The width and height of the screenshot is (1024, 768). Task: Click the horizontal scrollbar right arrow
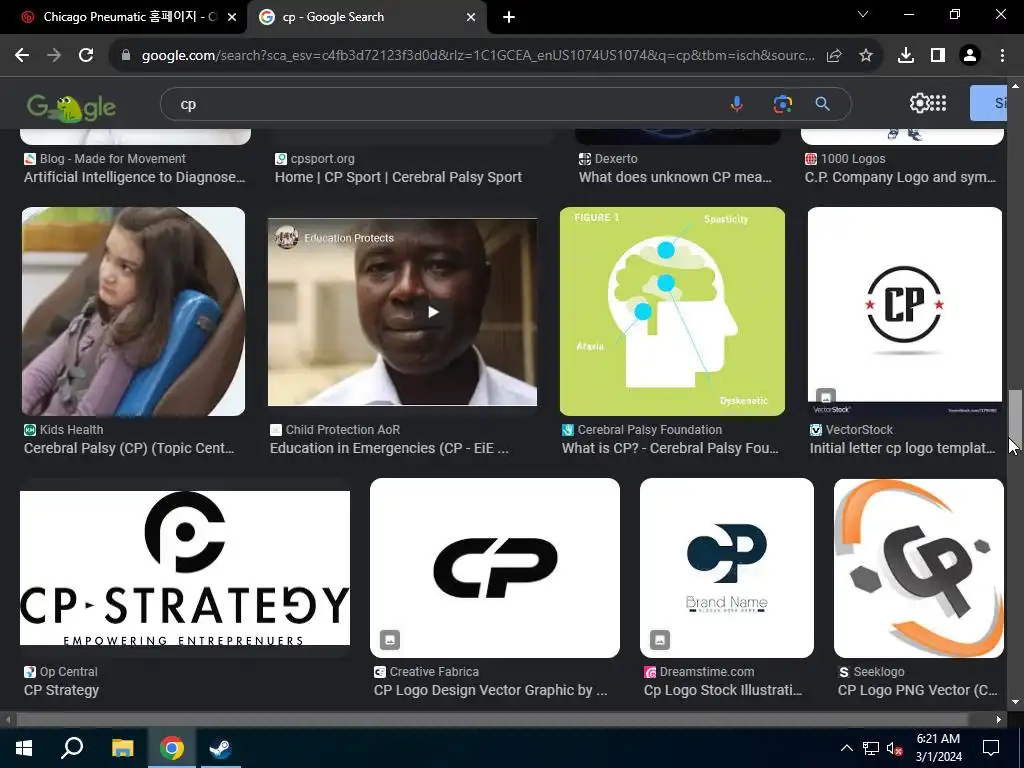(x=999, y=720)
